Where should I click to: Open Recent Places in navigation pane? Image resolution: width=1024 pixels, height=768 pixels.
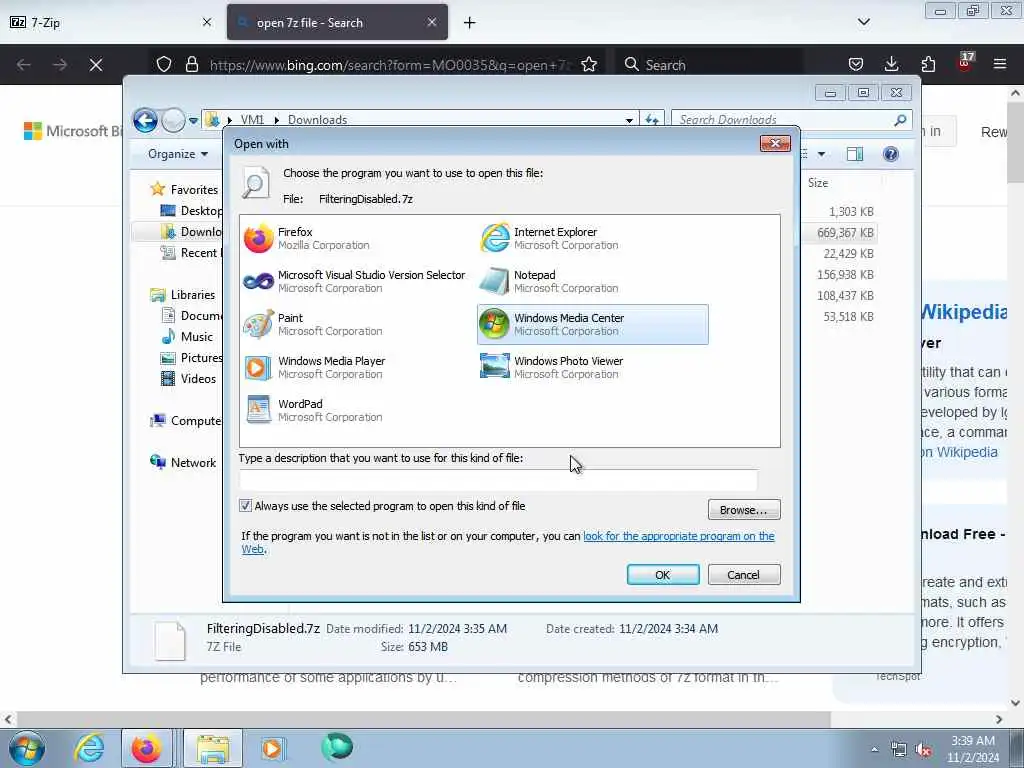click(x=199, y=253)
